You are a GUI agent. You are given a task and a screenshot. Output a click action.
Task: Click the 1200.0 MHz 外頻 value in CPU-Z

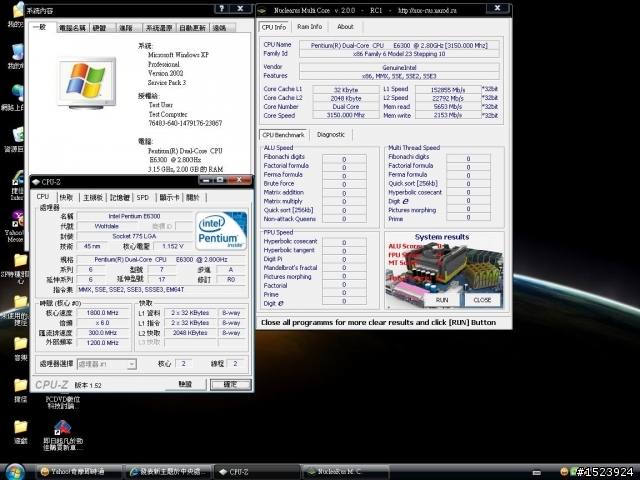click(102, 343)
